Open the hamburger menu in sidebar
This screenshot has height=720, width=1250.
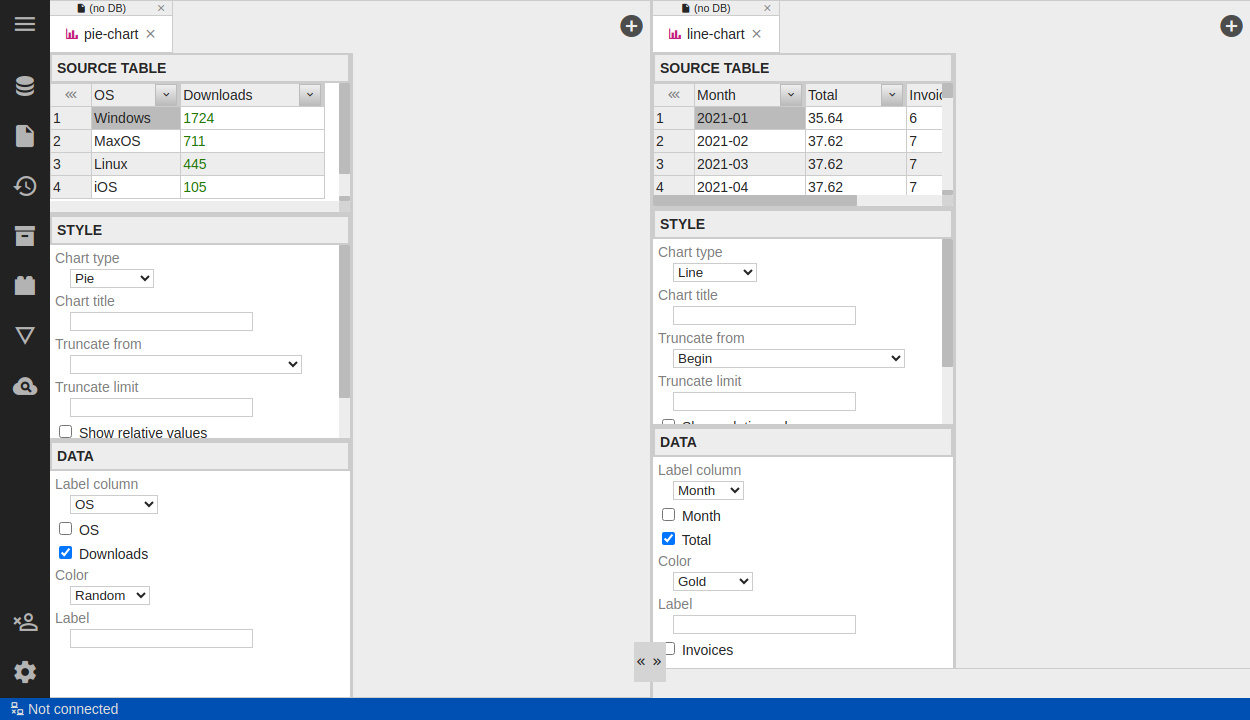25,24
